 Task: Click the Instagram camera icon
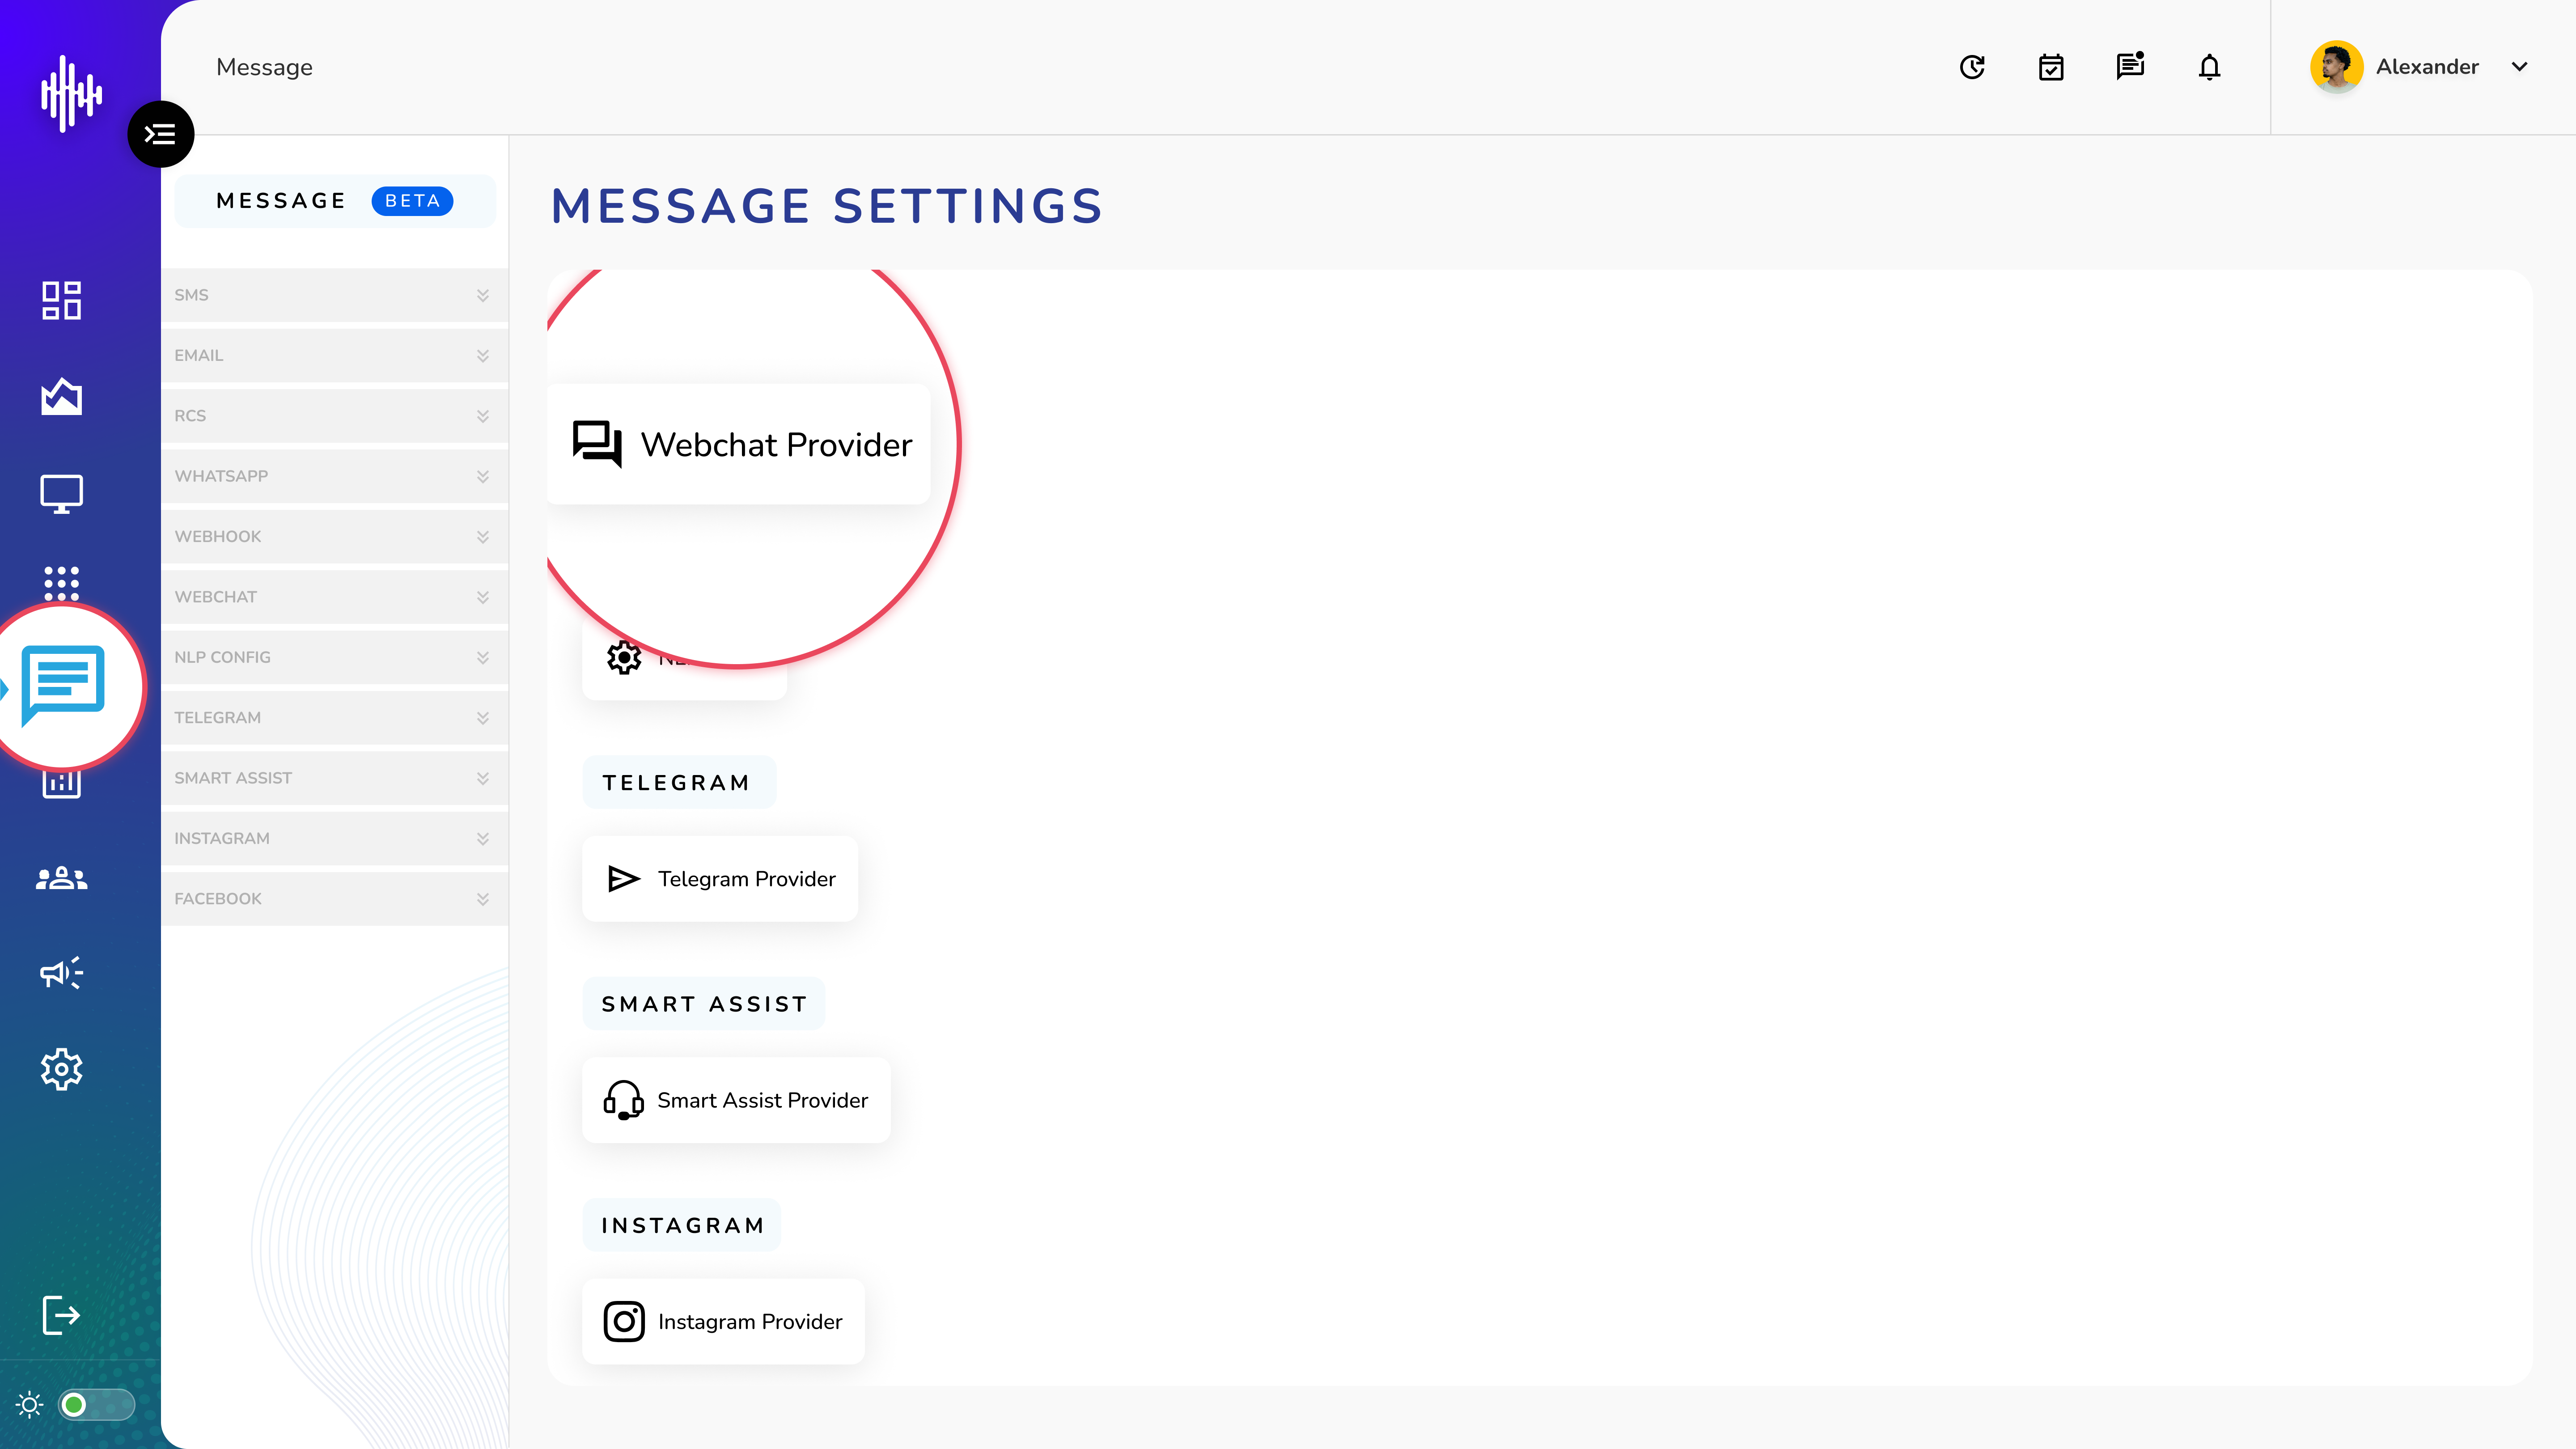[x=623, y=1322]
